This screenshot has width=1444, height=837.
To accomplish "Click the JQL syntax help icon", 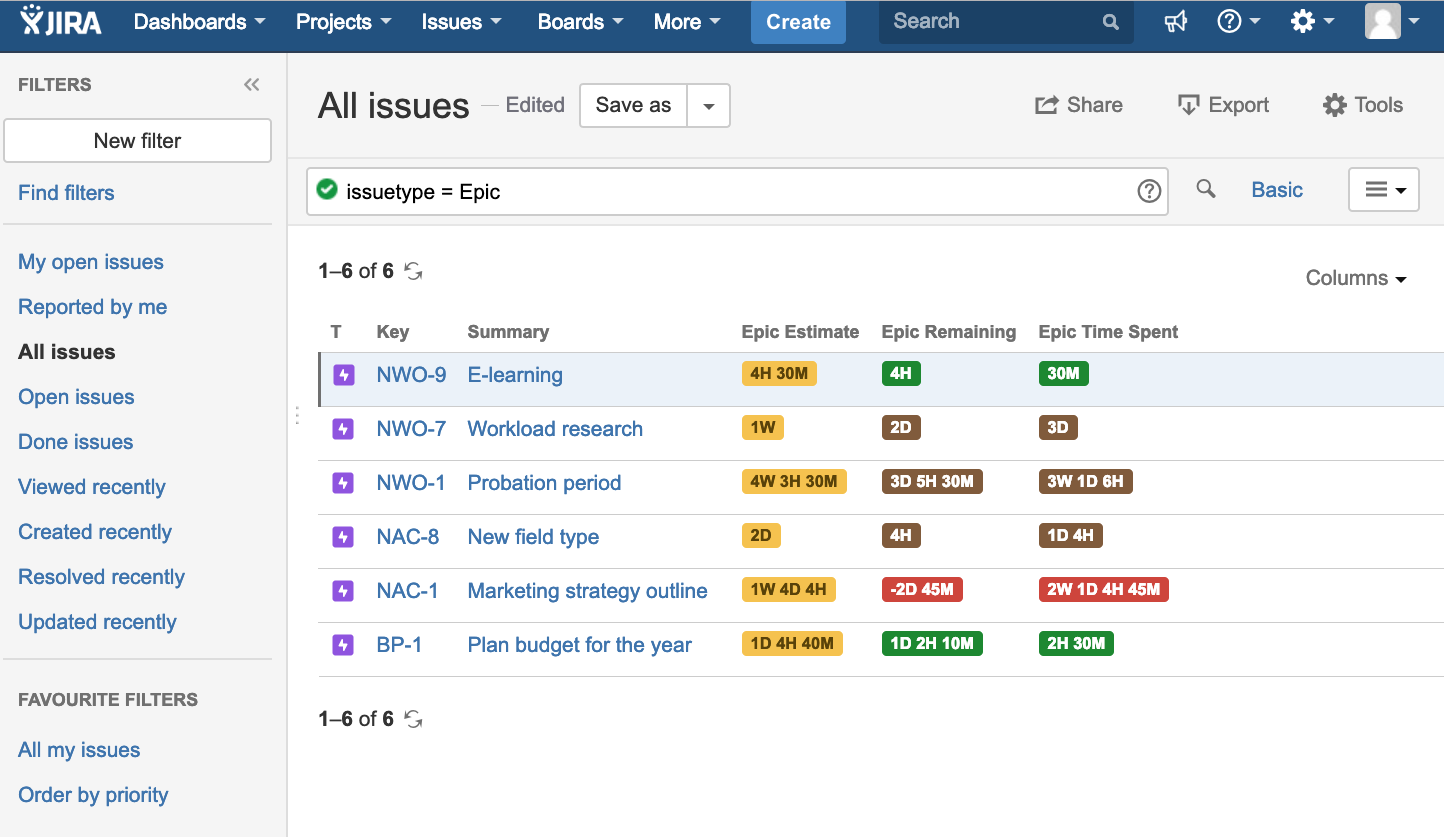I will [x=1149, y=191].
